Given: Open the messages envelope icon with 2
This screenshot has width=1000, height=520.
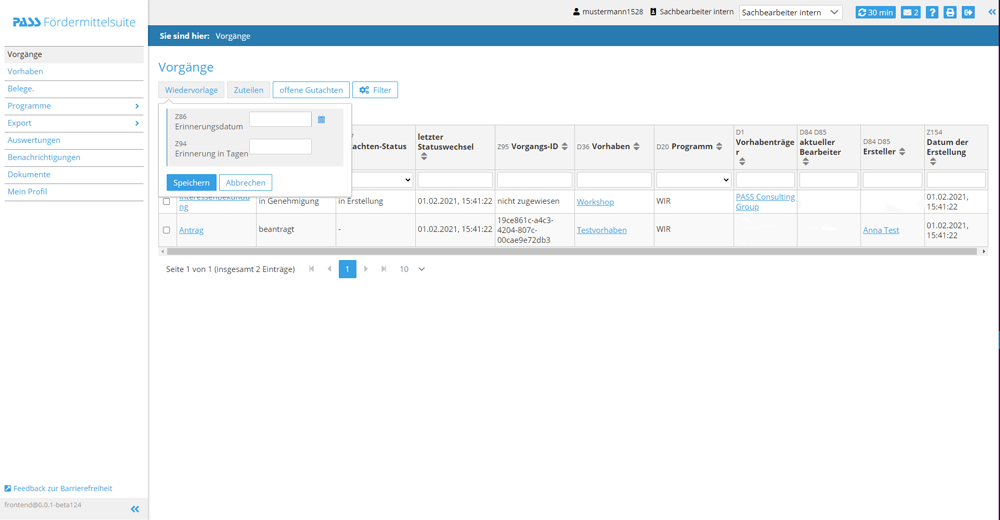Looking at the screenshot, I should (x=910, y=12).
